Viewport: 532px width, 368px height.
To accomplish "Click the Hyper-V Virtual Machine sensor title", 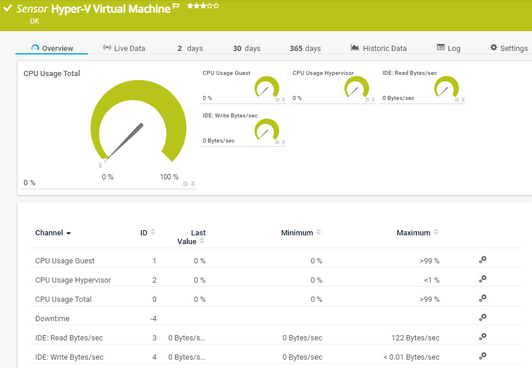I will pyautogui.click(x=111, y=9).
